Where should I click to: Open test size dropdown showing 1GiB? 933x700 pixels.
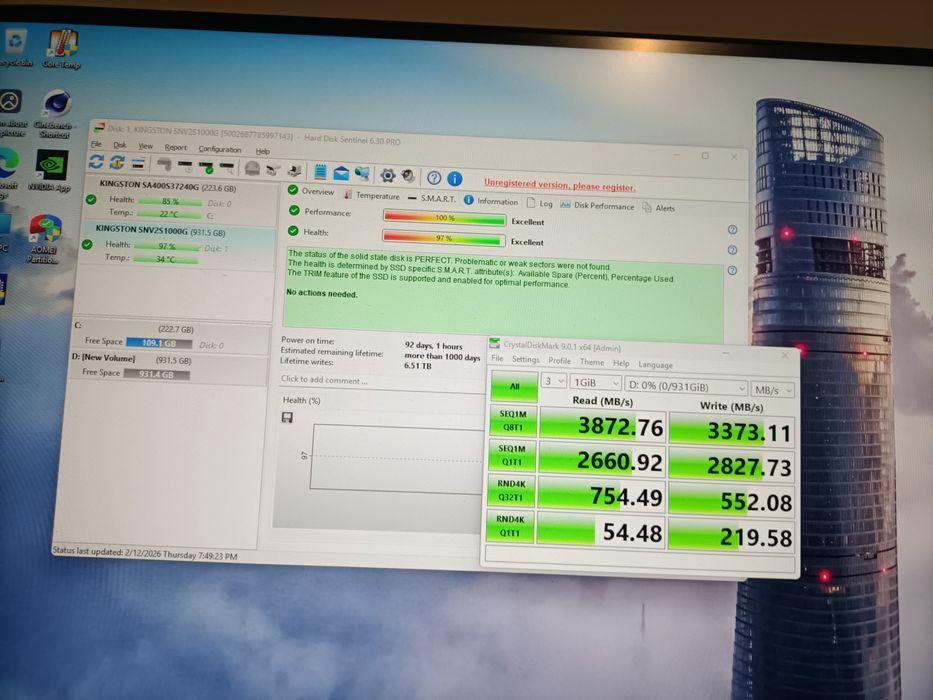coord(596,383)
